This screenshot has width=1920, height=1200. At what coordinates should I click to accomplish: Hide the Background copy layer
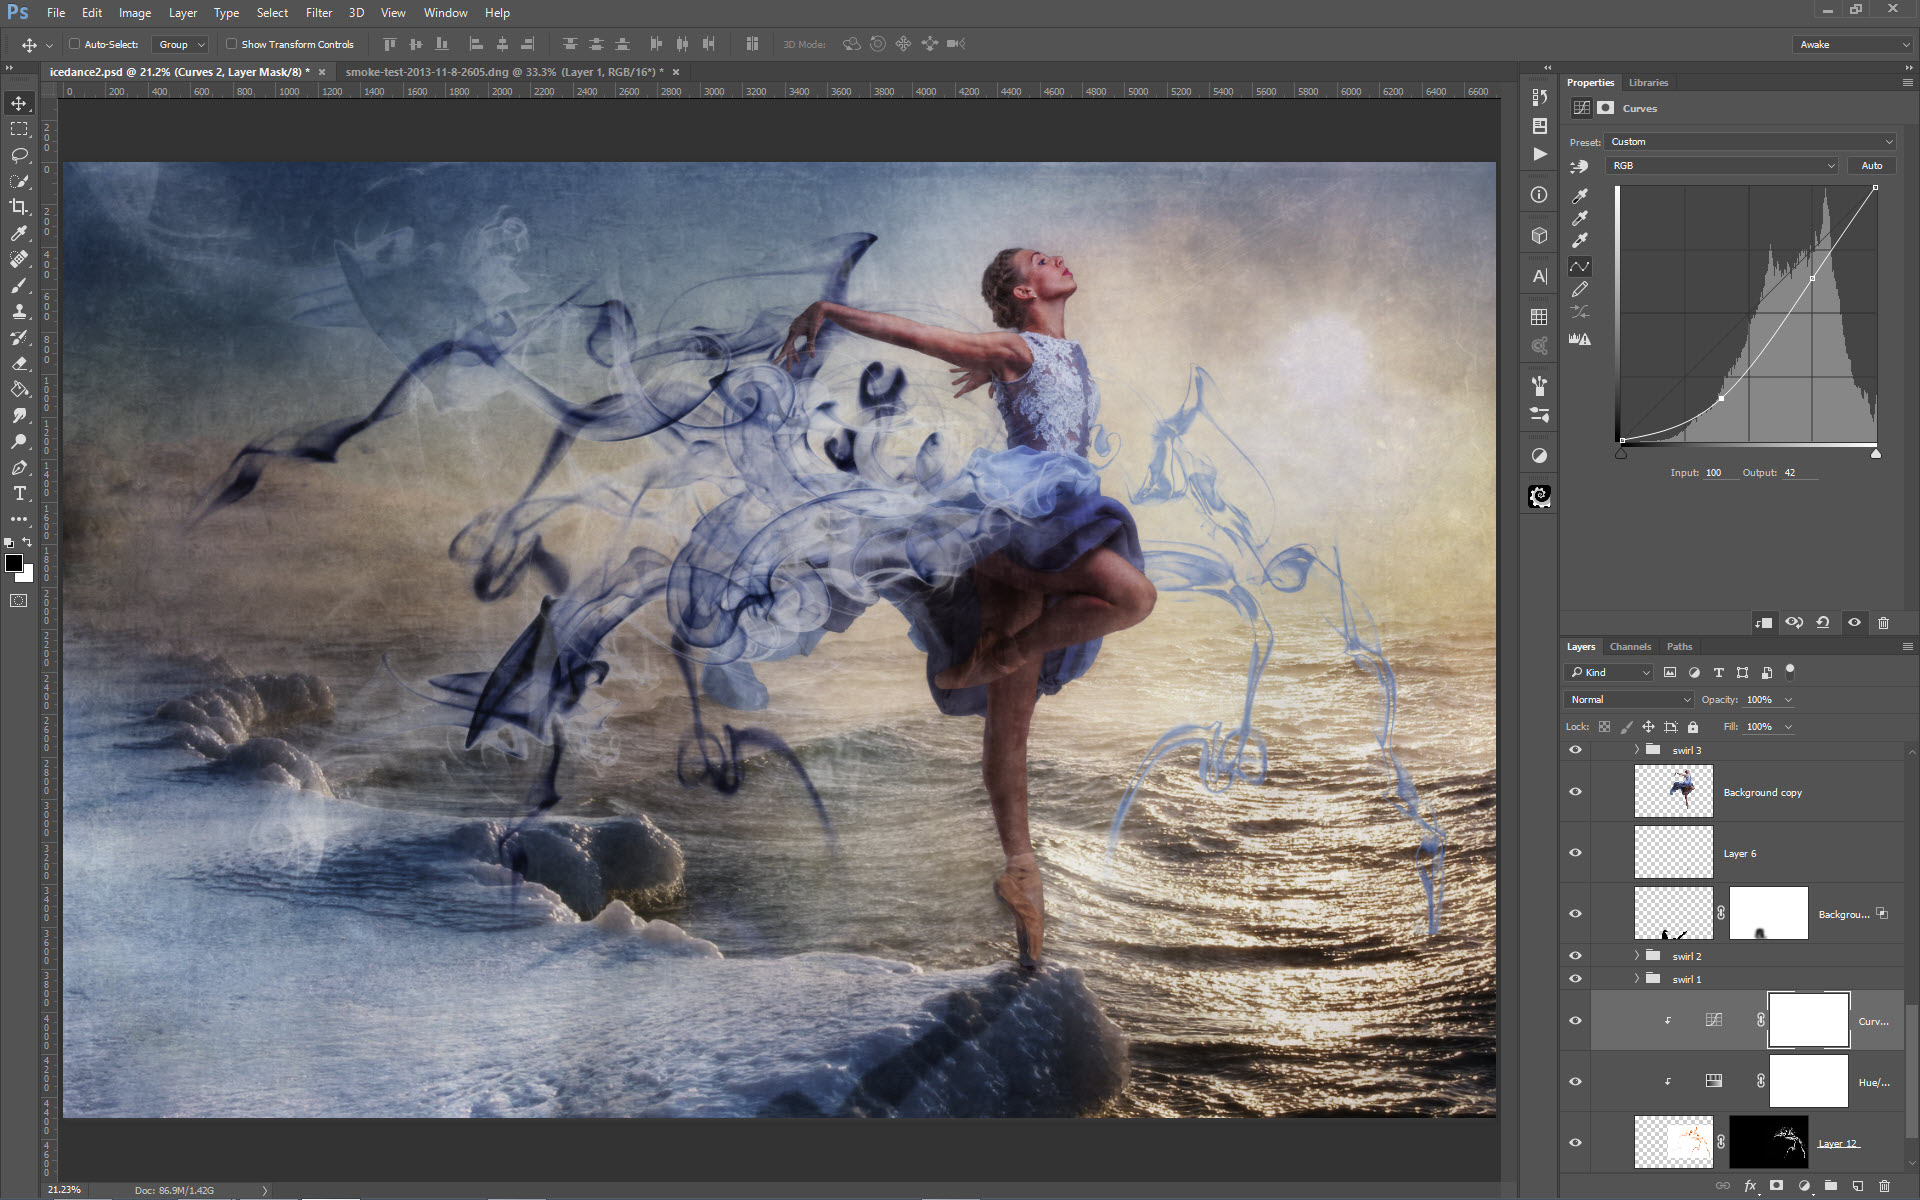[1575, 792]
